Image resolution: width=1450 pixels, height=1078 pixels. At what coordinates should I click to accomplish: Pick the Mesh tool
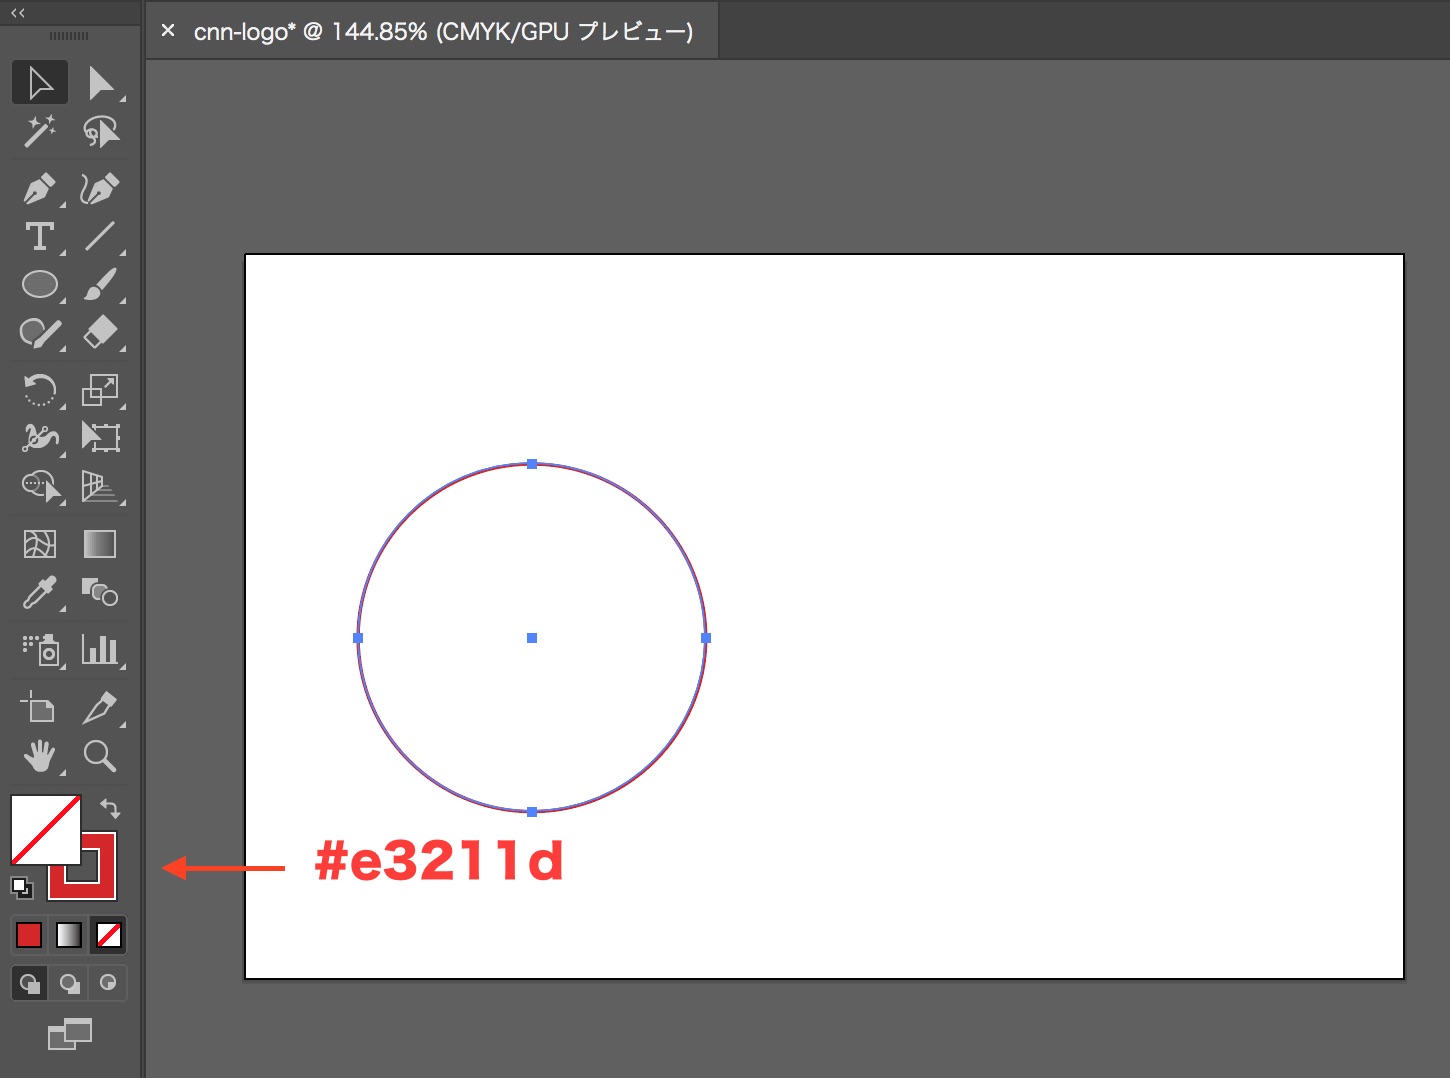(x=40, y=544)
